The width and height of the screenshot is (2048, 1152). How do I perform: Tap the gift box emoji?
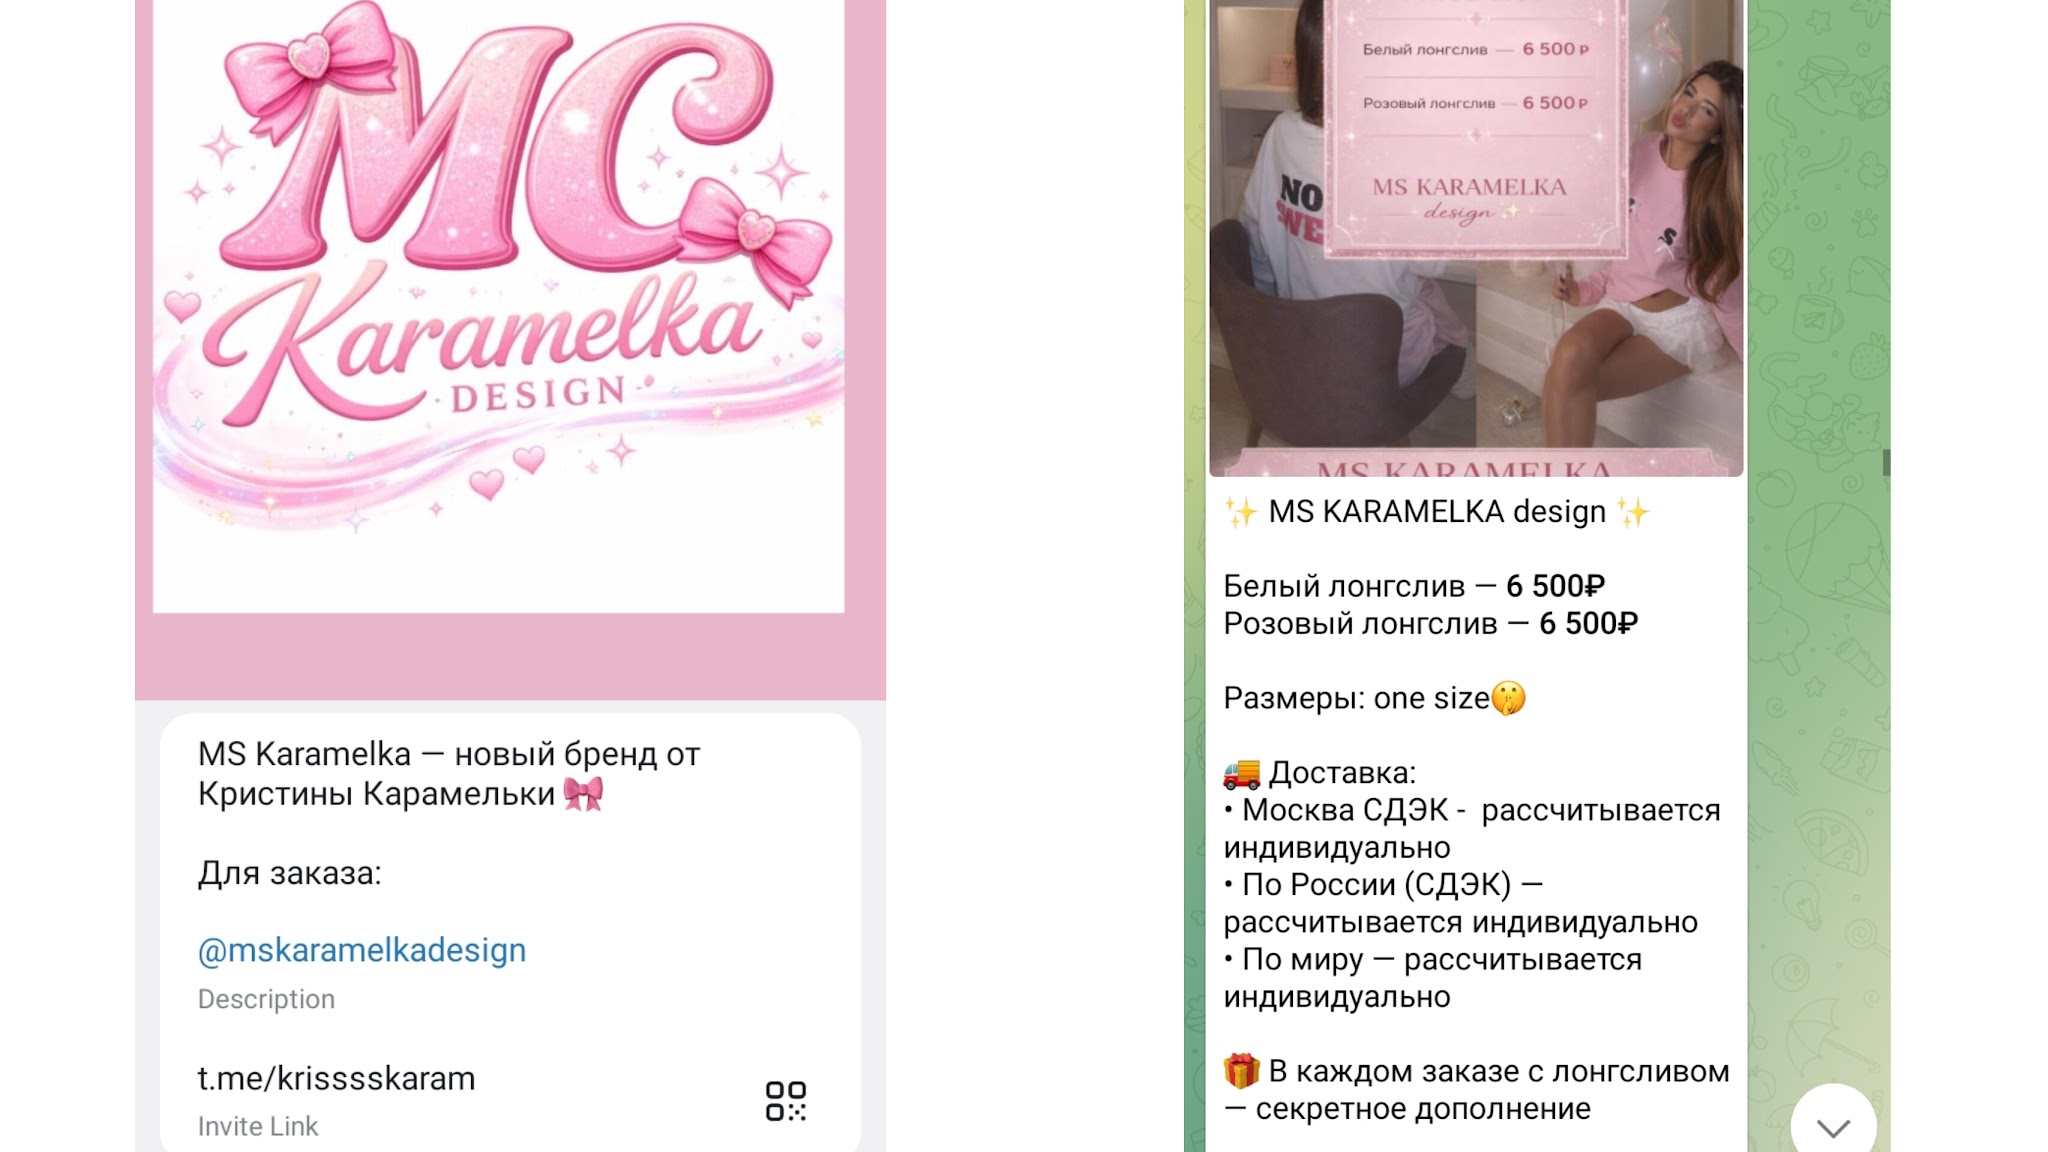tap(1241, 1071)
